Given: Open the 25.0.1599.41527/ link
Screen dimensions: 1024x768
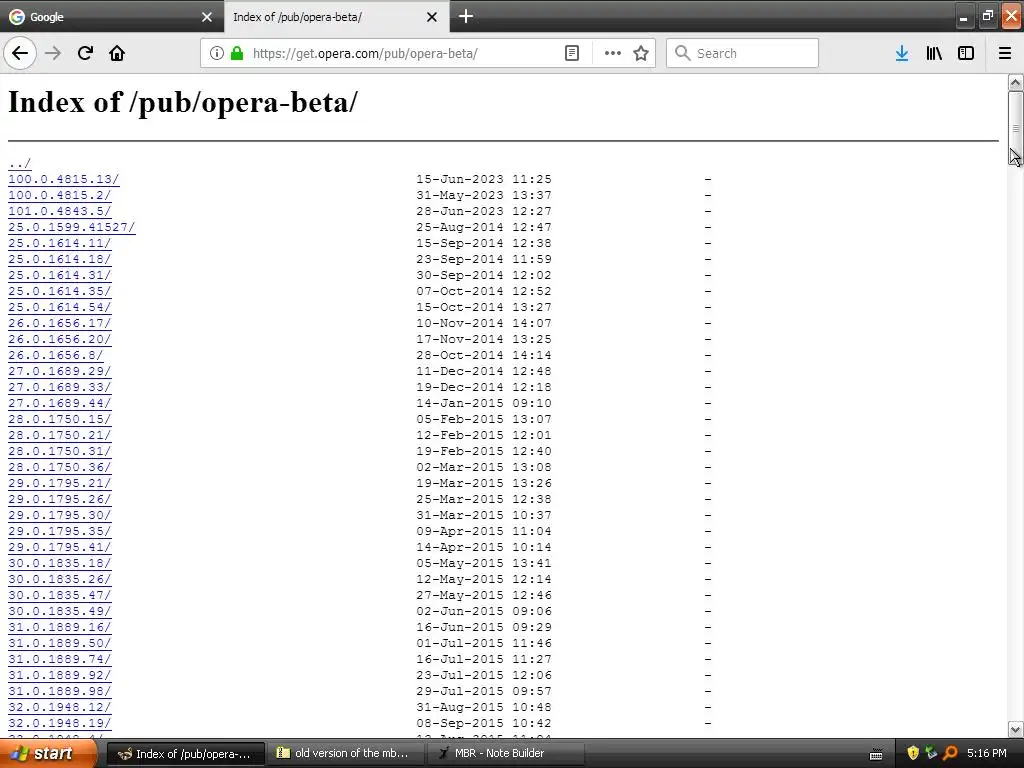Looking at the screenshot, I should (x=72, y=227).
